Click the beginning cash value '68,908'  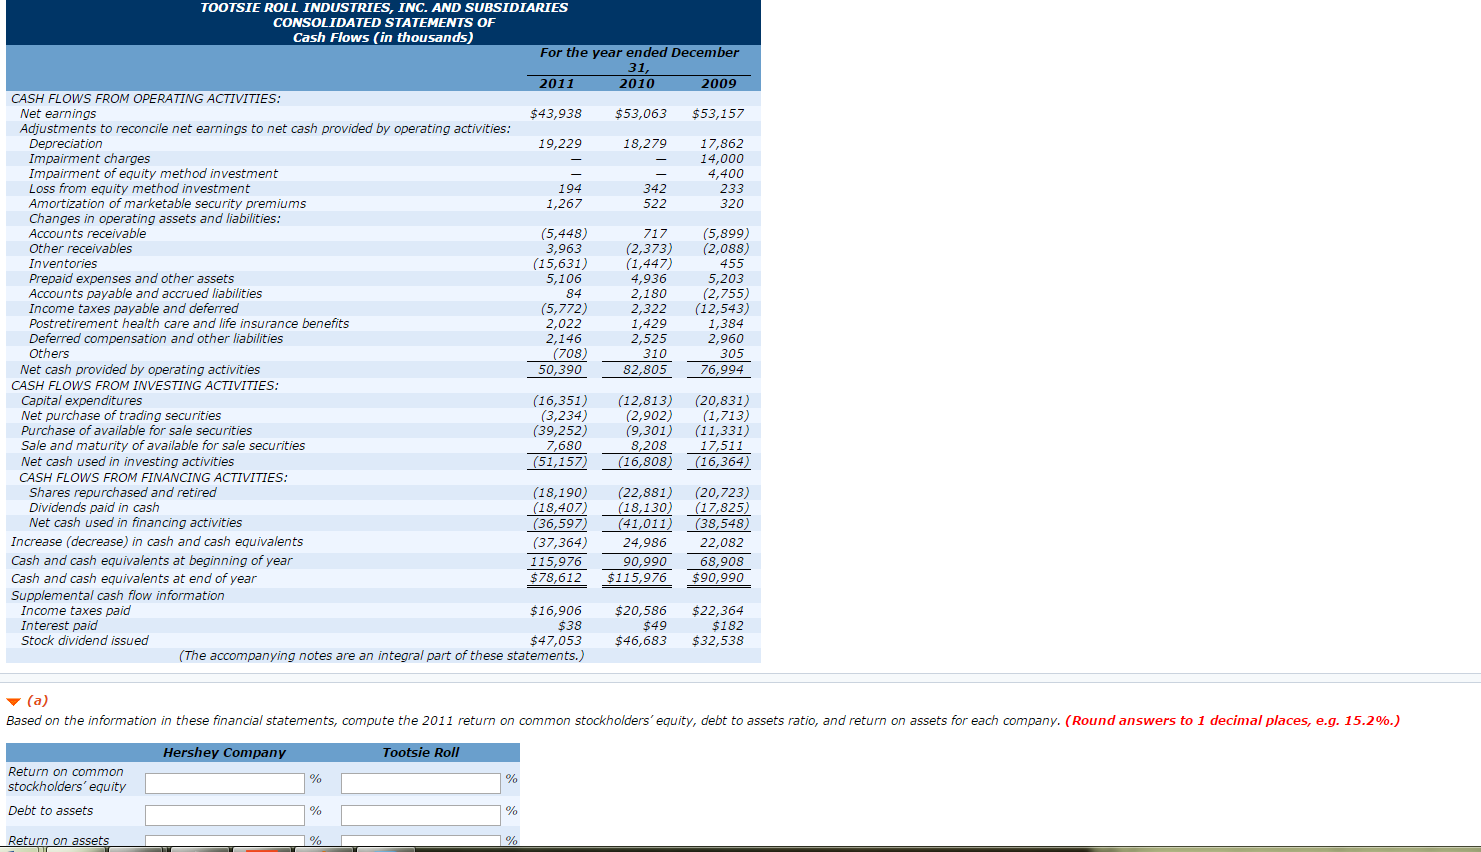coord(721,561)
